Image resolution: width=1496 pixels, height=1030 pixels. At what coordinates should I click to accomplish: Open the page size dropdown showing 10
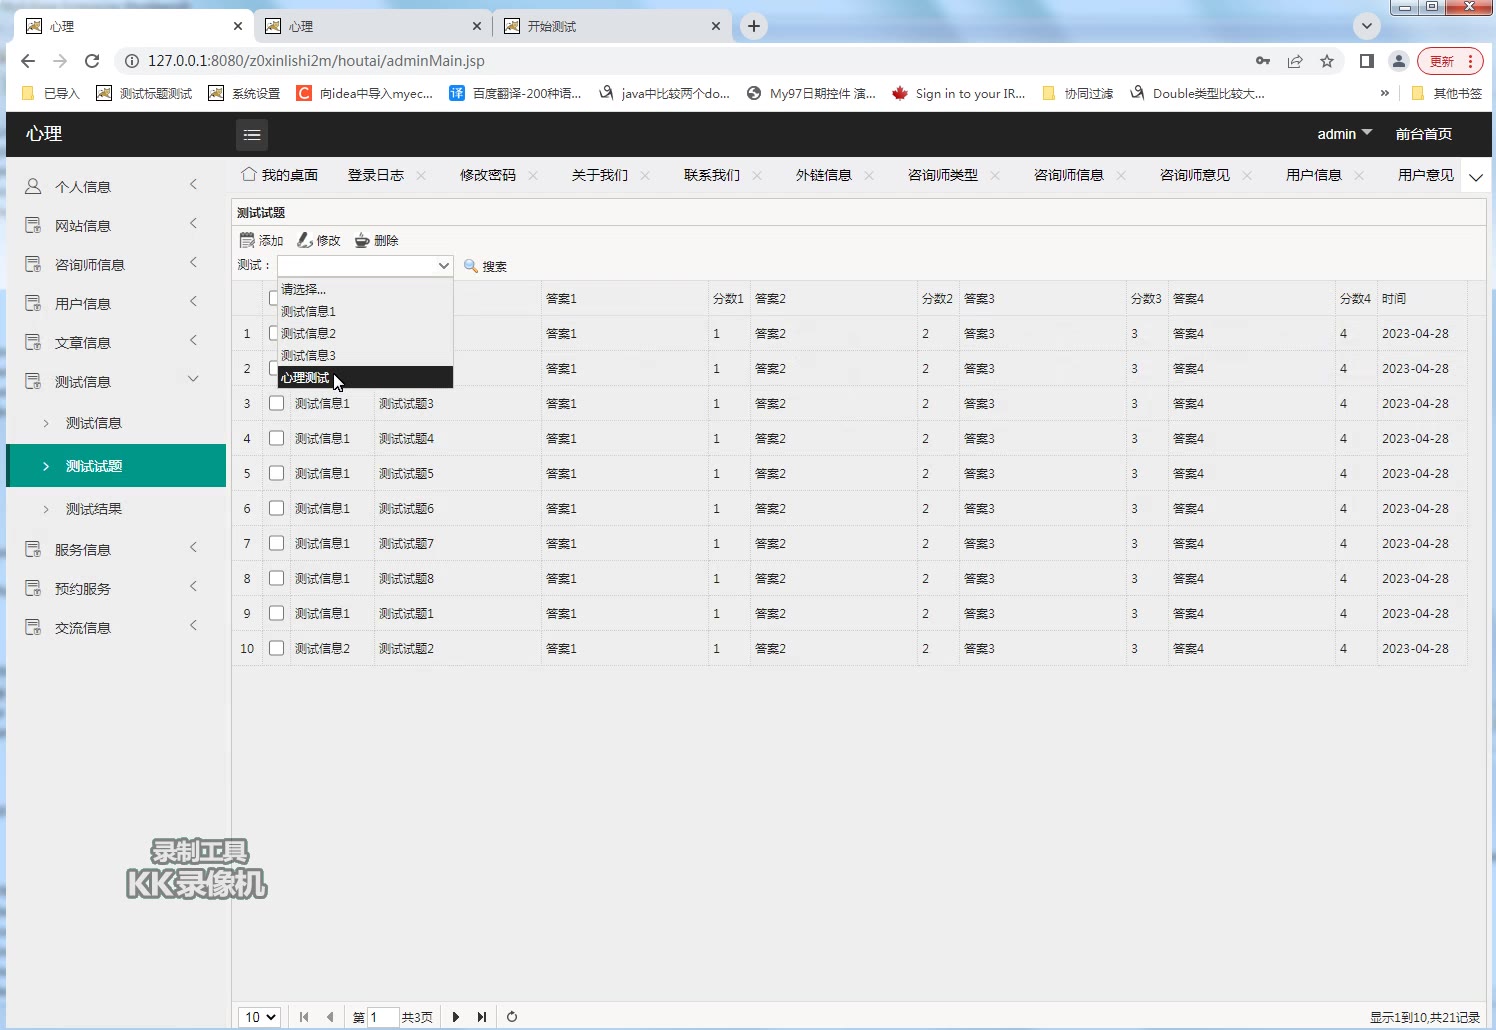click(259, 1017)
